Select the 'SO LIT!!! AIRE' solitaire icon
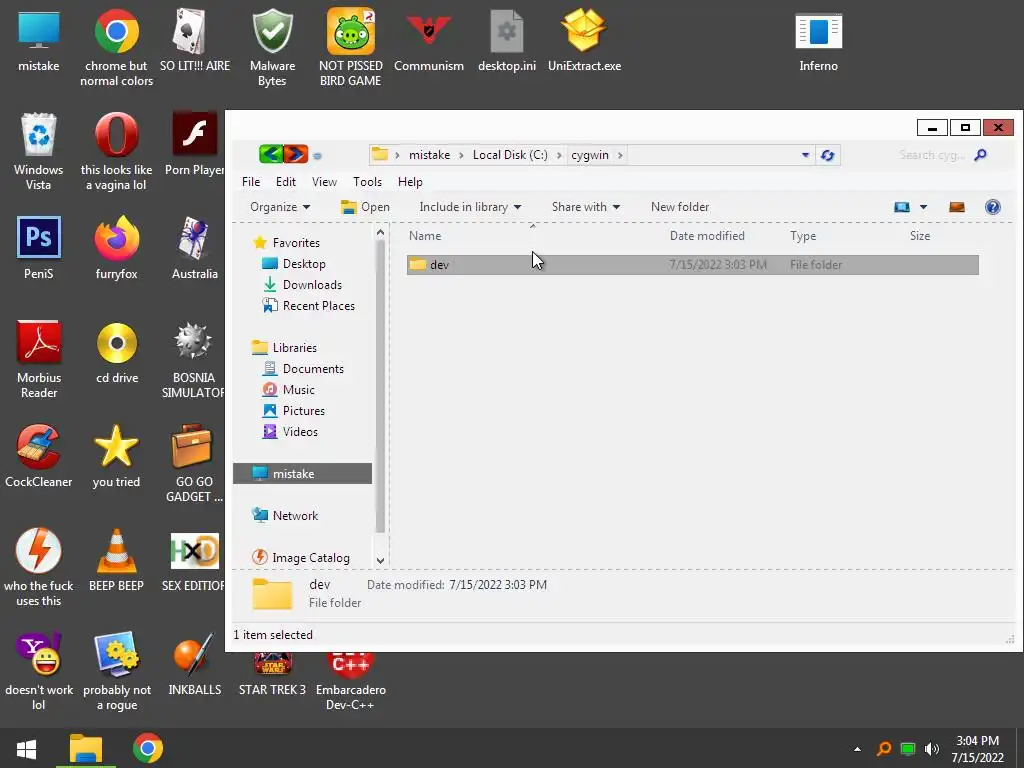Image resolution: width=1024 pixels, height=768 pixels. [x=195, y=40]
